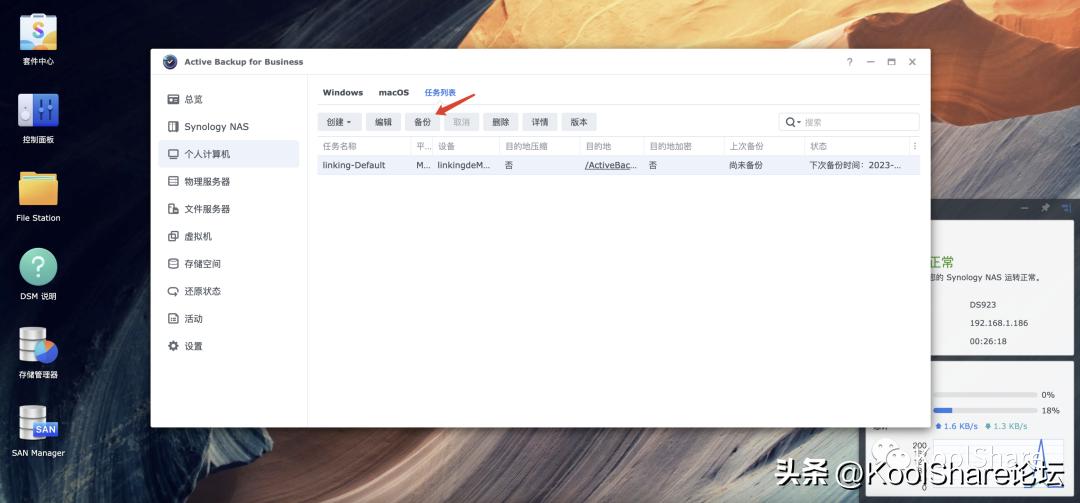Click the Synology NAS sidebar icon

[173, 127]
